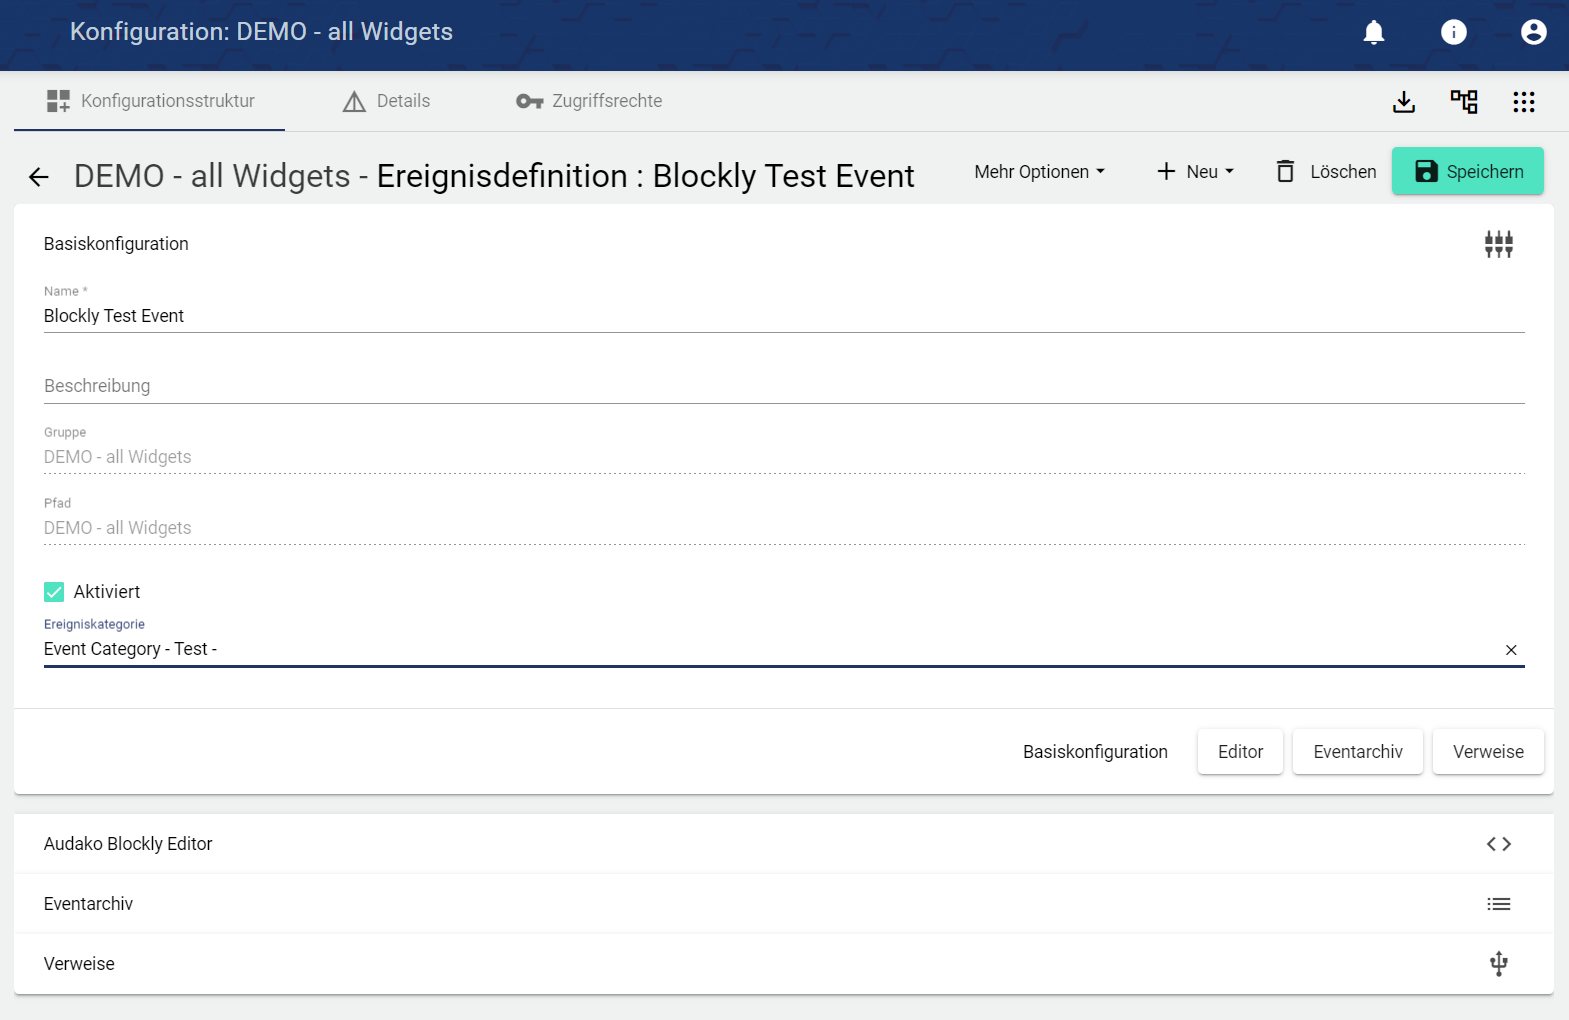Clear the Ereigniskategorie selection
This screenshot has width=1569, height=1020.
(x=1511, y=650)
